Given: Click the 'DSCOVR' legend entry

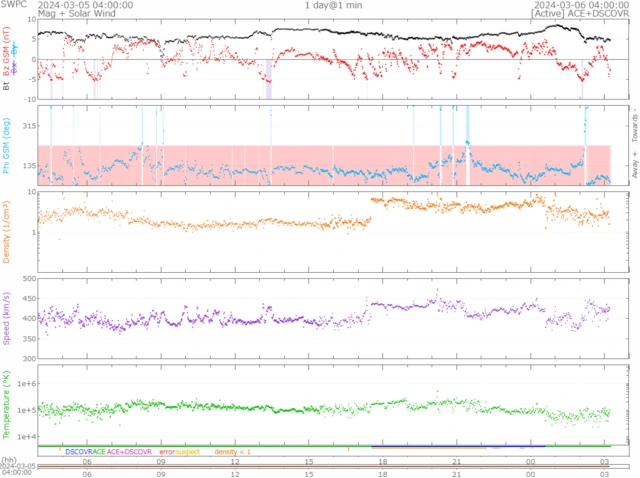Looking at the screenshot, I should [78, 452].
